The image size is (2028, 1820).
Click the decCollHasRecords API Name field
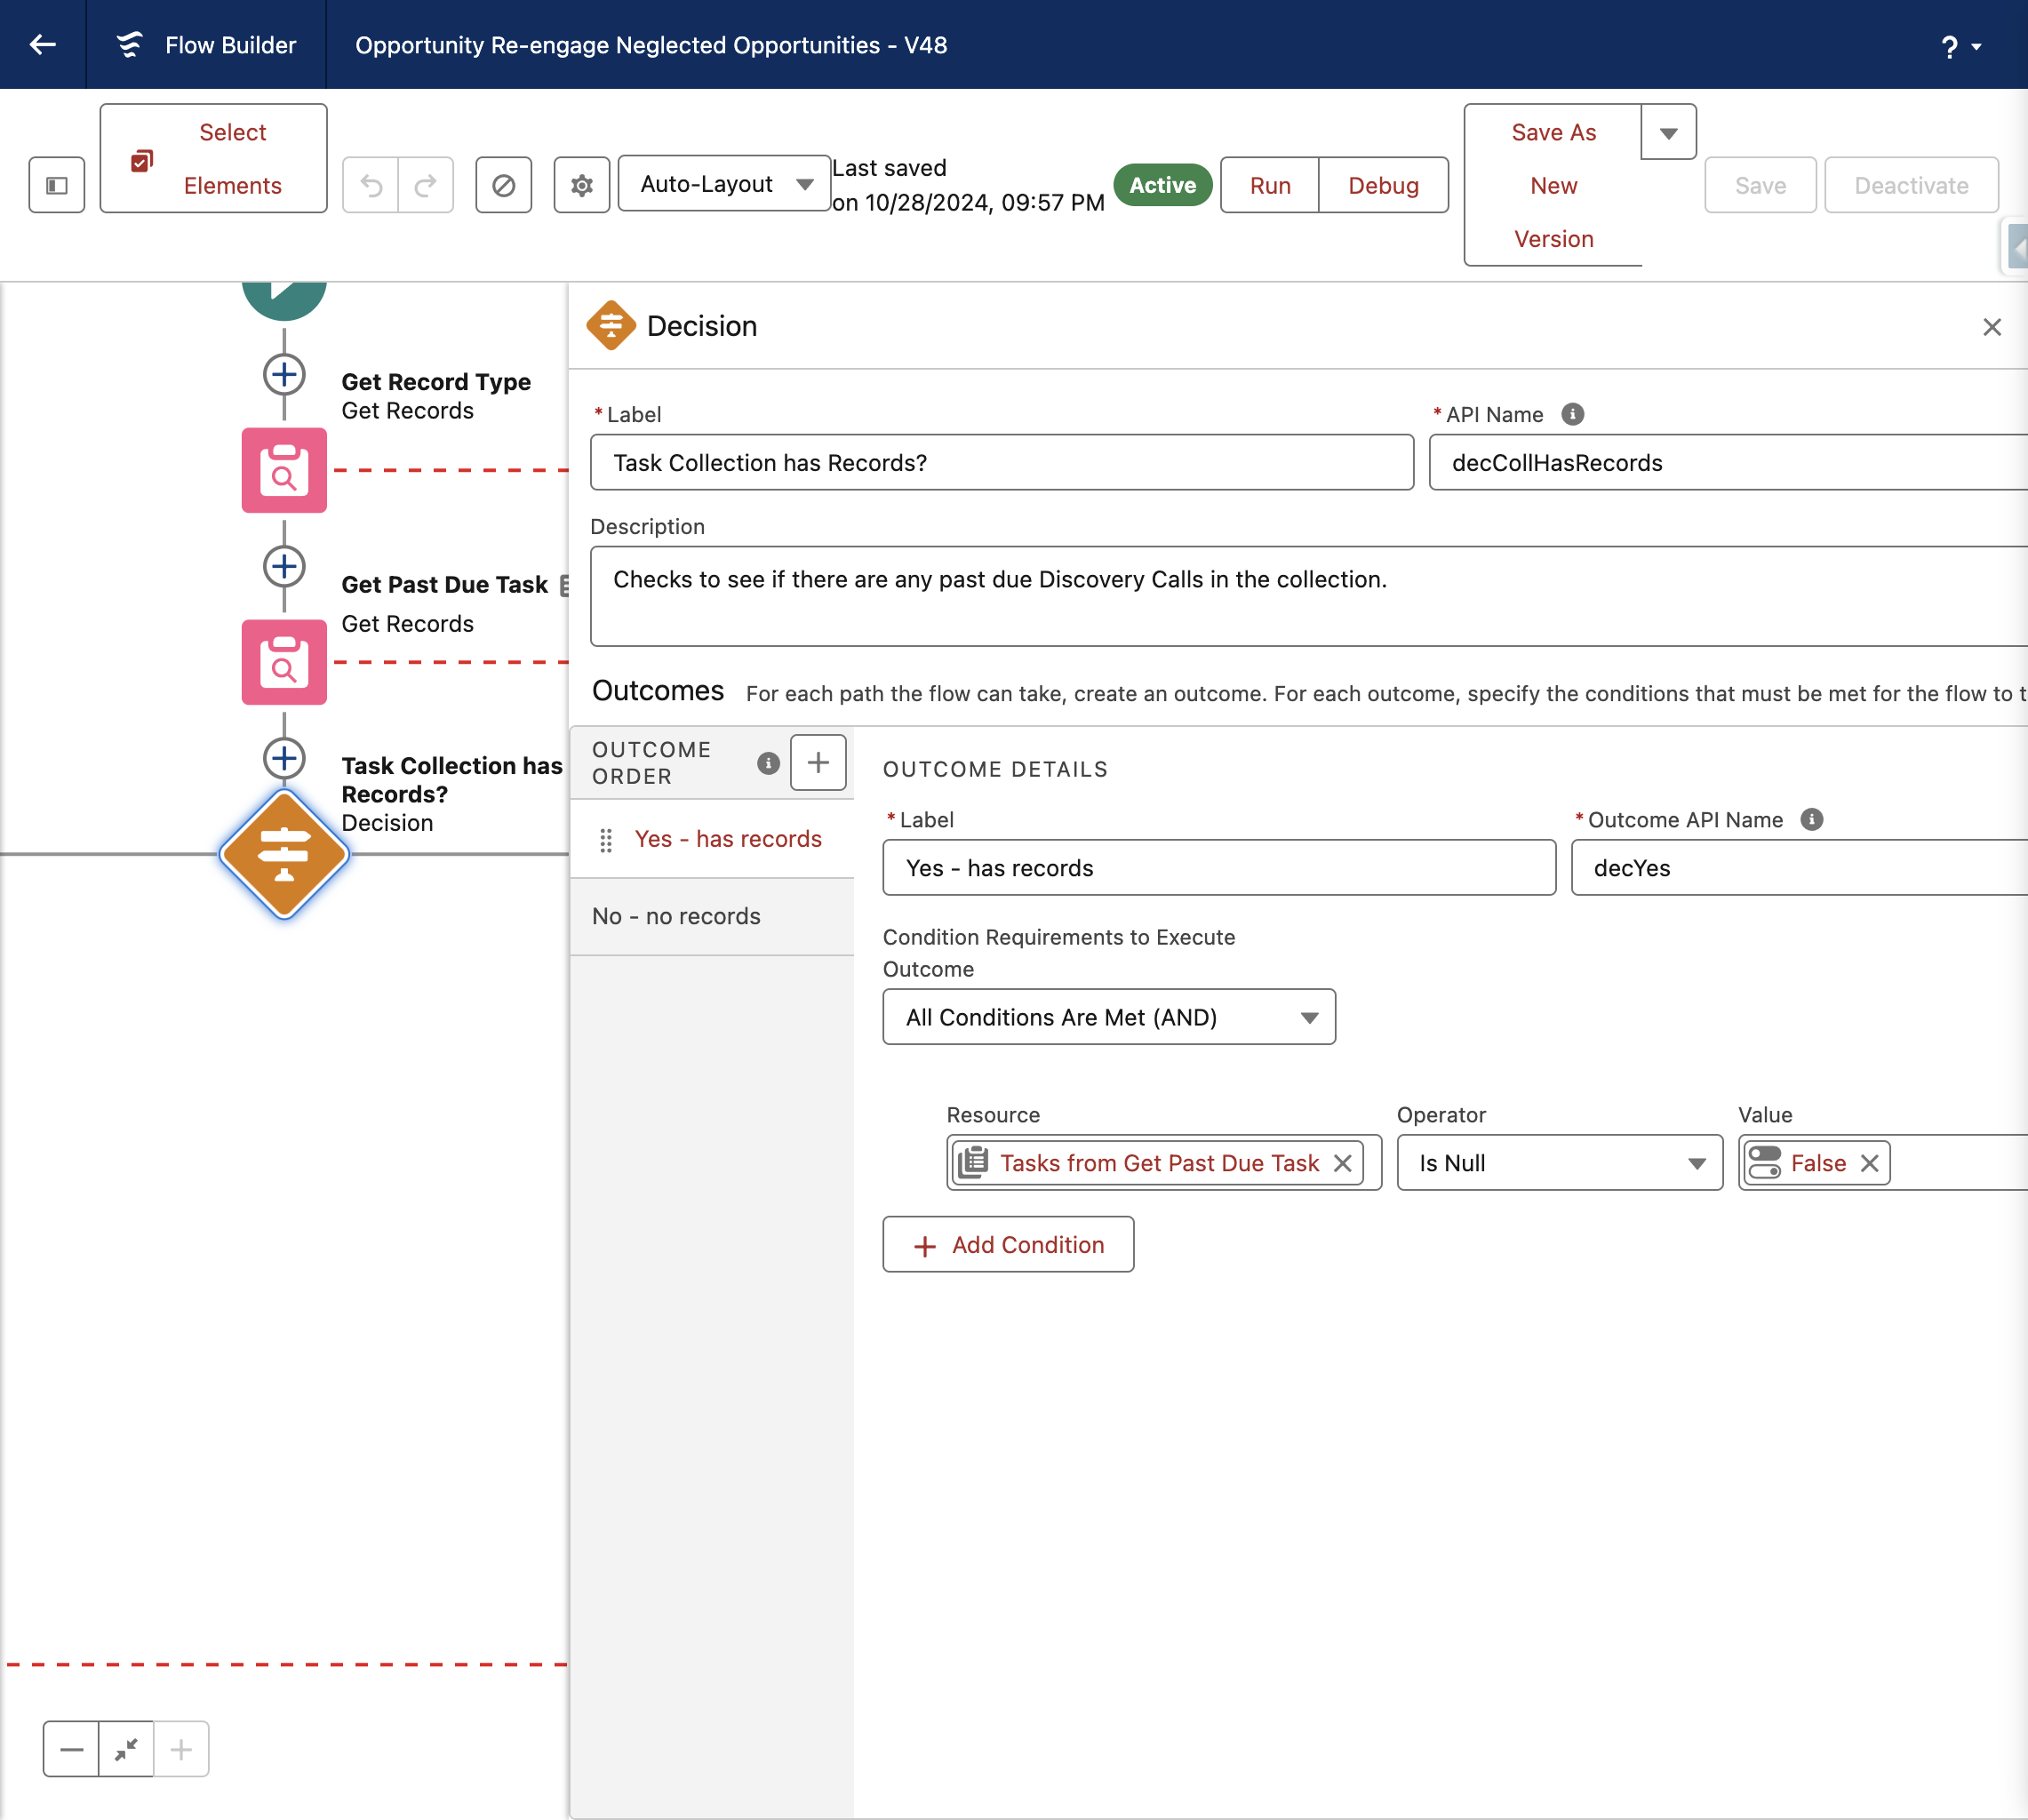point(1729,462)
